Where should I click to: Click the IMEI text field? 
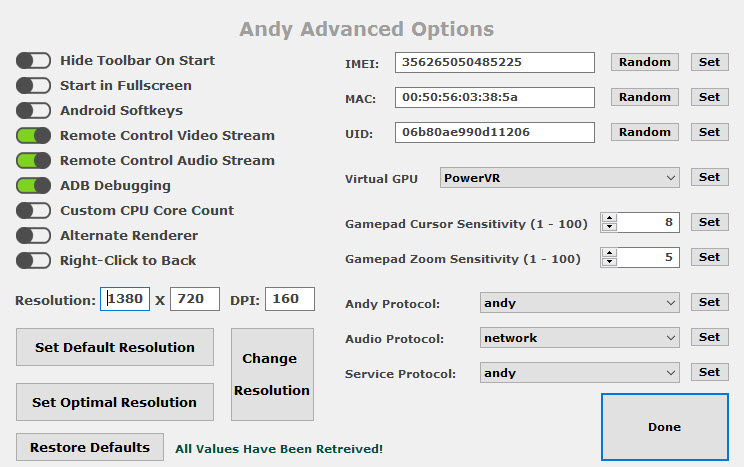click(494, 62)
